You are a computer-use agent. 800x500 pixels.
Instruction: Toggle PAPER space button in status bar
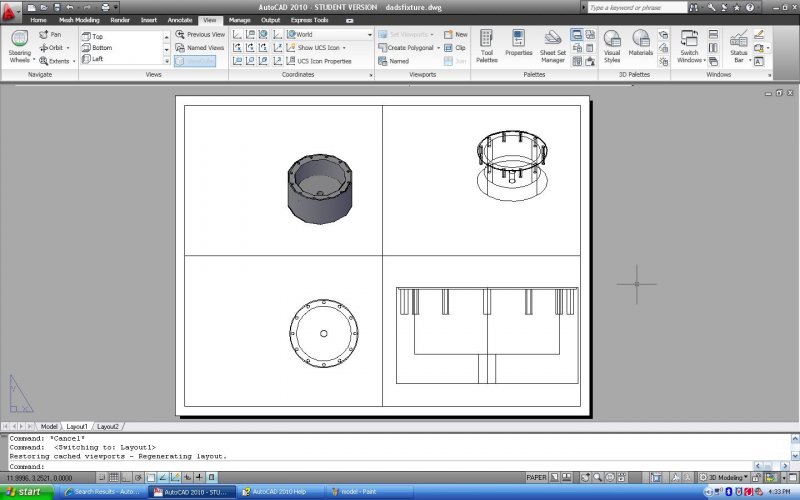coord(537,478)
